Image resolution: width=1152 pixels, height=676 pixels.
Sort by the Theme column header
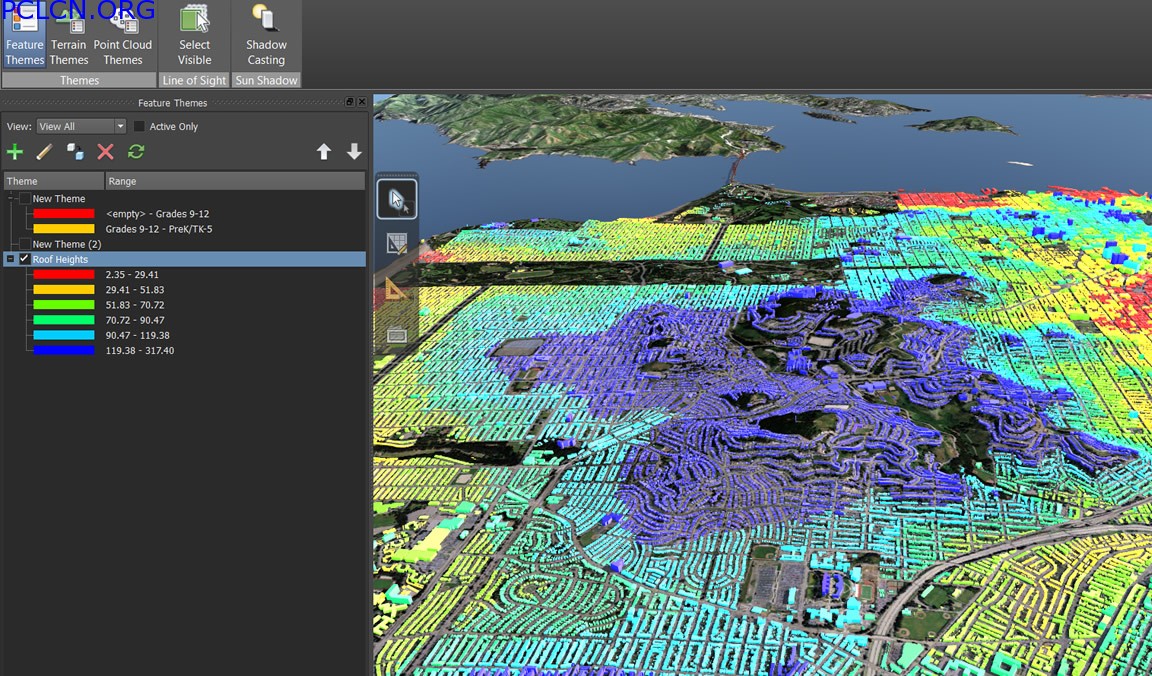pyautogui.click(x=54, y=181)
